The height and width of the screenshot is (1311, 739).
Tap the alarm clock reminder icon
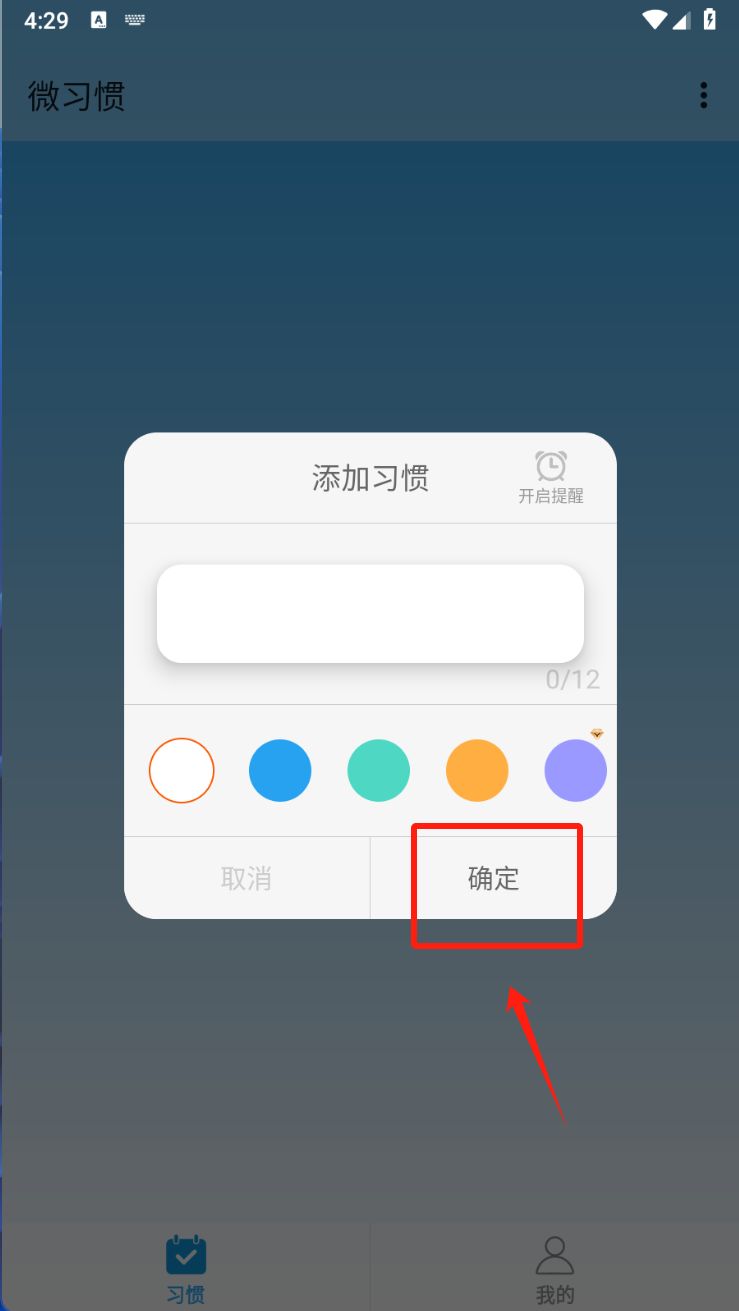[551, 466]
